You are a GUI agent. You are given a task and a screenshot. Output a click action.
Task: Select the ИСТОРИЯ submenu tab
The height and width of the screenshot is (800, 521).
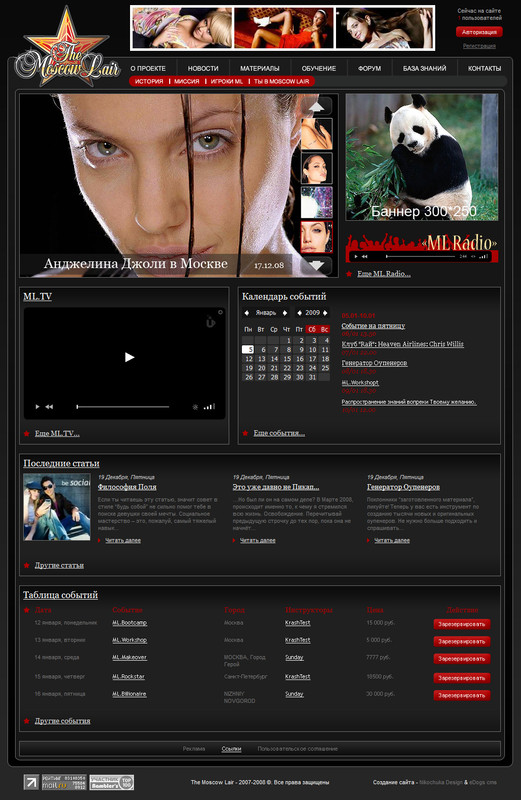tap(149, 81)
